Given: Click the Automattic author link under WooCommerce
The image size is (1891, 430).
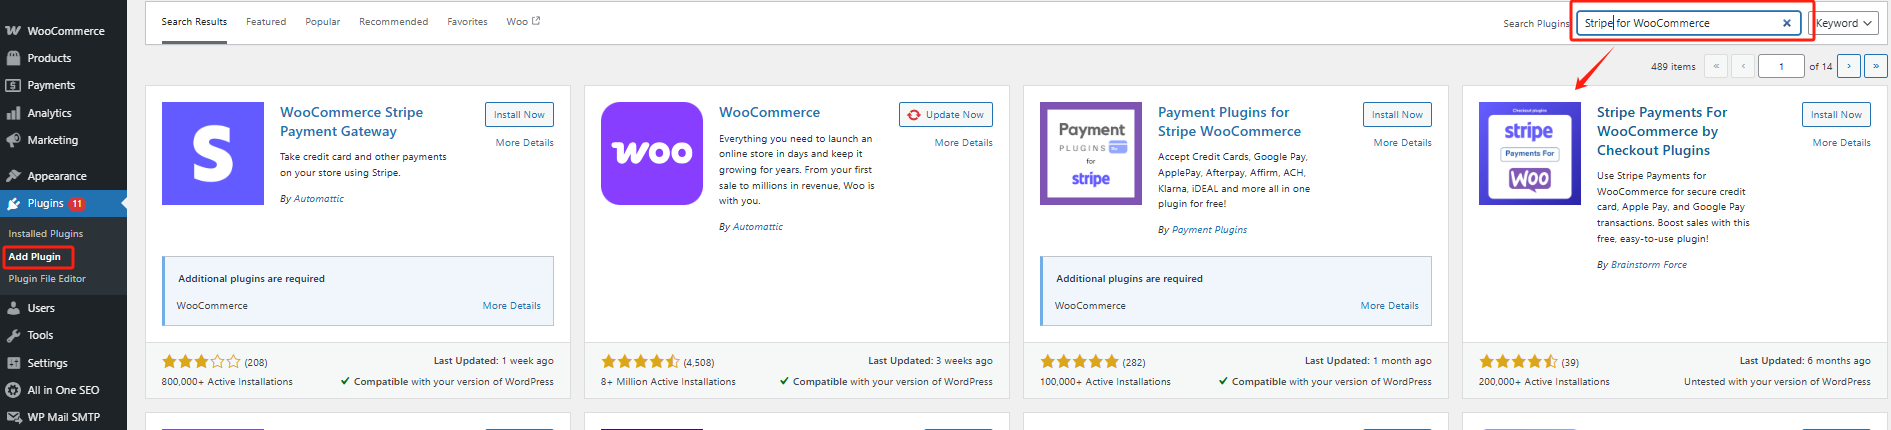Looking at the screenshot, I should 757,227.
